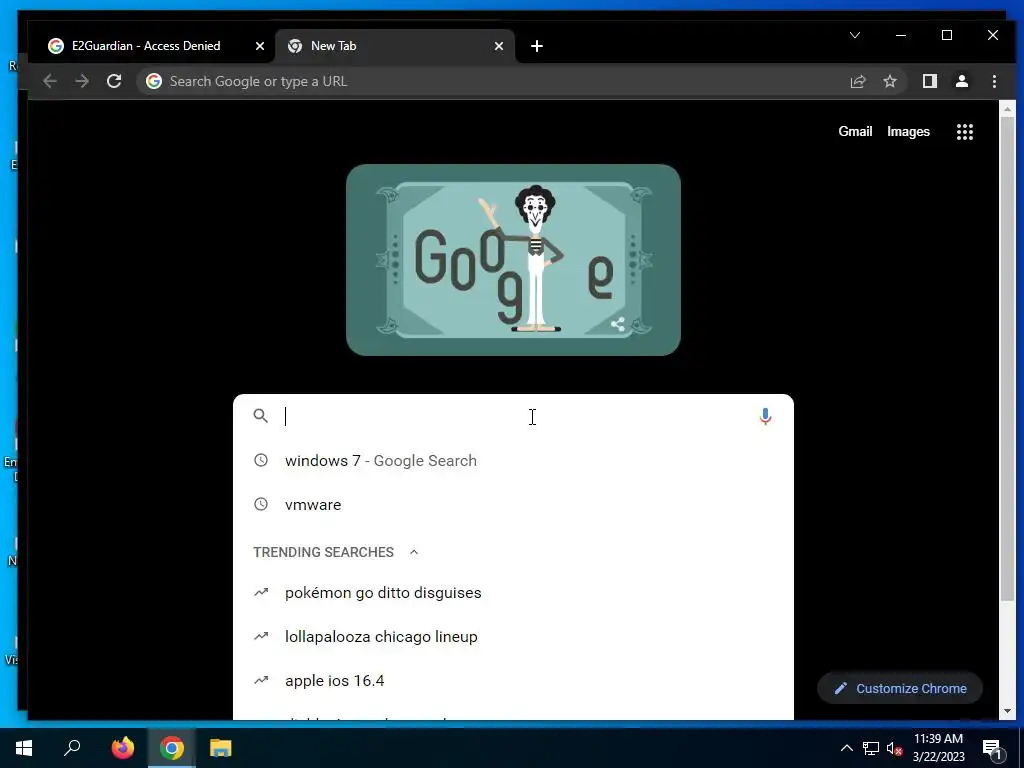The width and height of the screenshot is (1024, 768).
Task: Start voice search with microphone icon
Action: (765, 416)
